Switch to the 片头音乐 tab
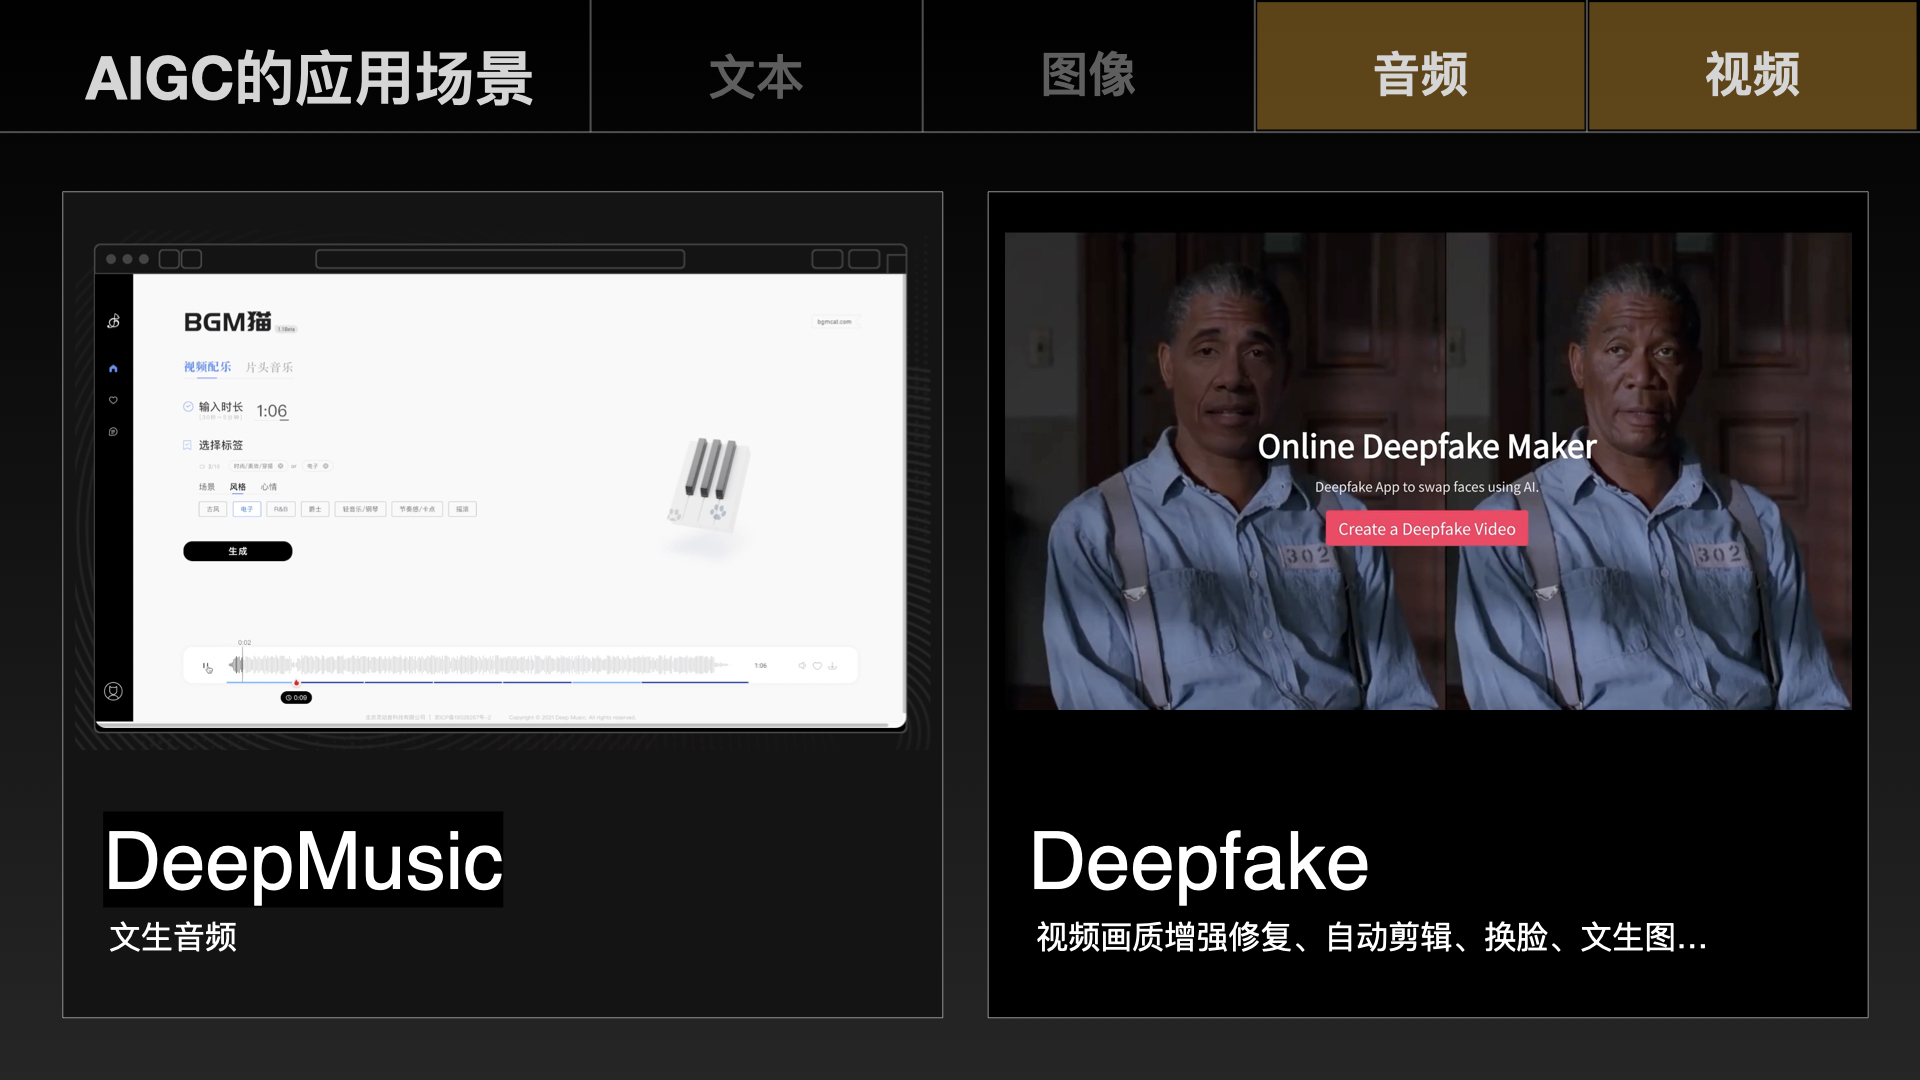Screen dimensions: 1920x1080 point(269,367)
